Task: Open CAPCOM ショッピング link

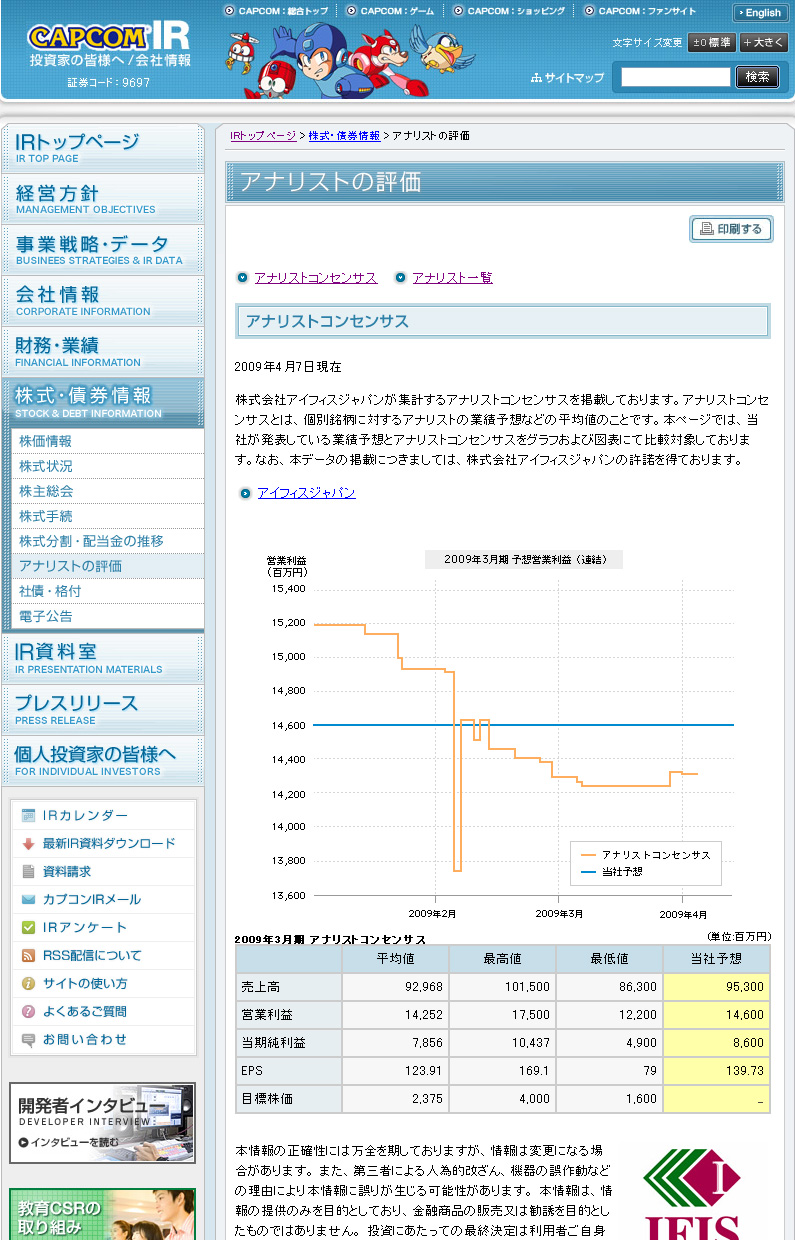Action: tap(509, 11)
